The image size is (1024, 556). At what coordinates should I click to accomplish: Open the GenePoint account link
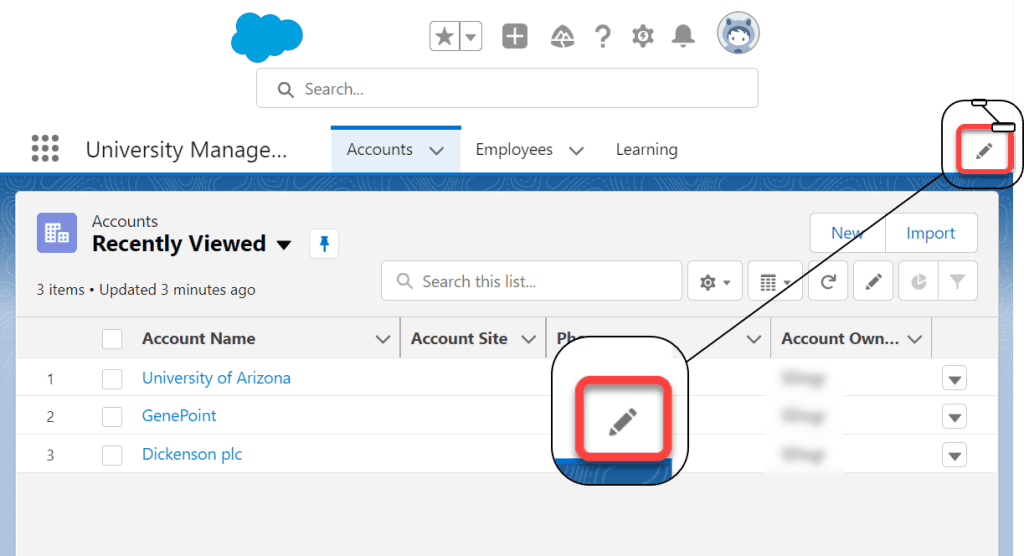pos(179,416)
